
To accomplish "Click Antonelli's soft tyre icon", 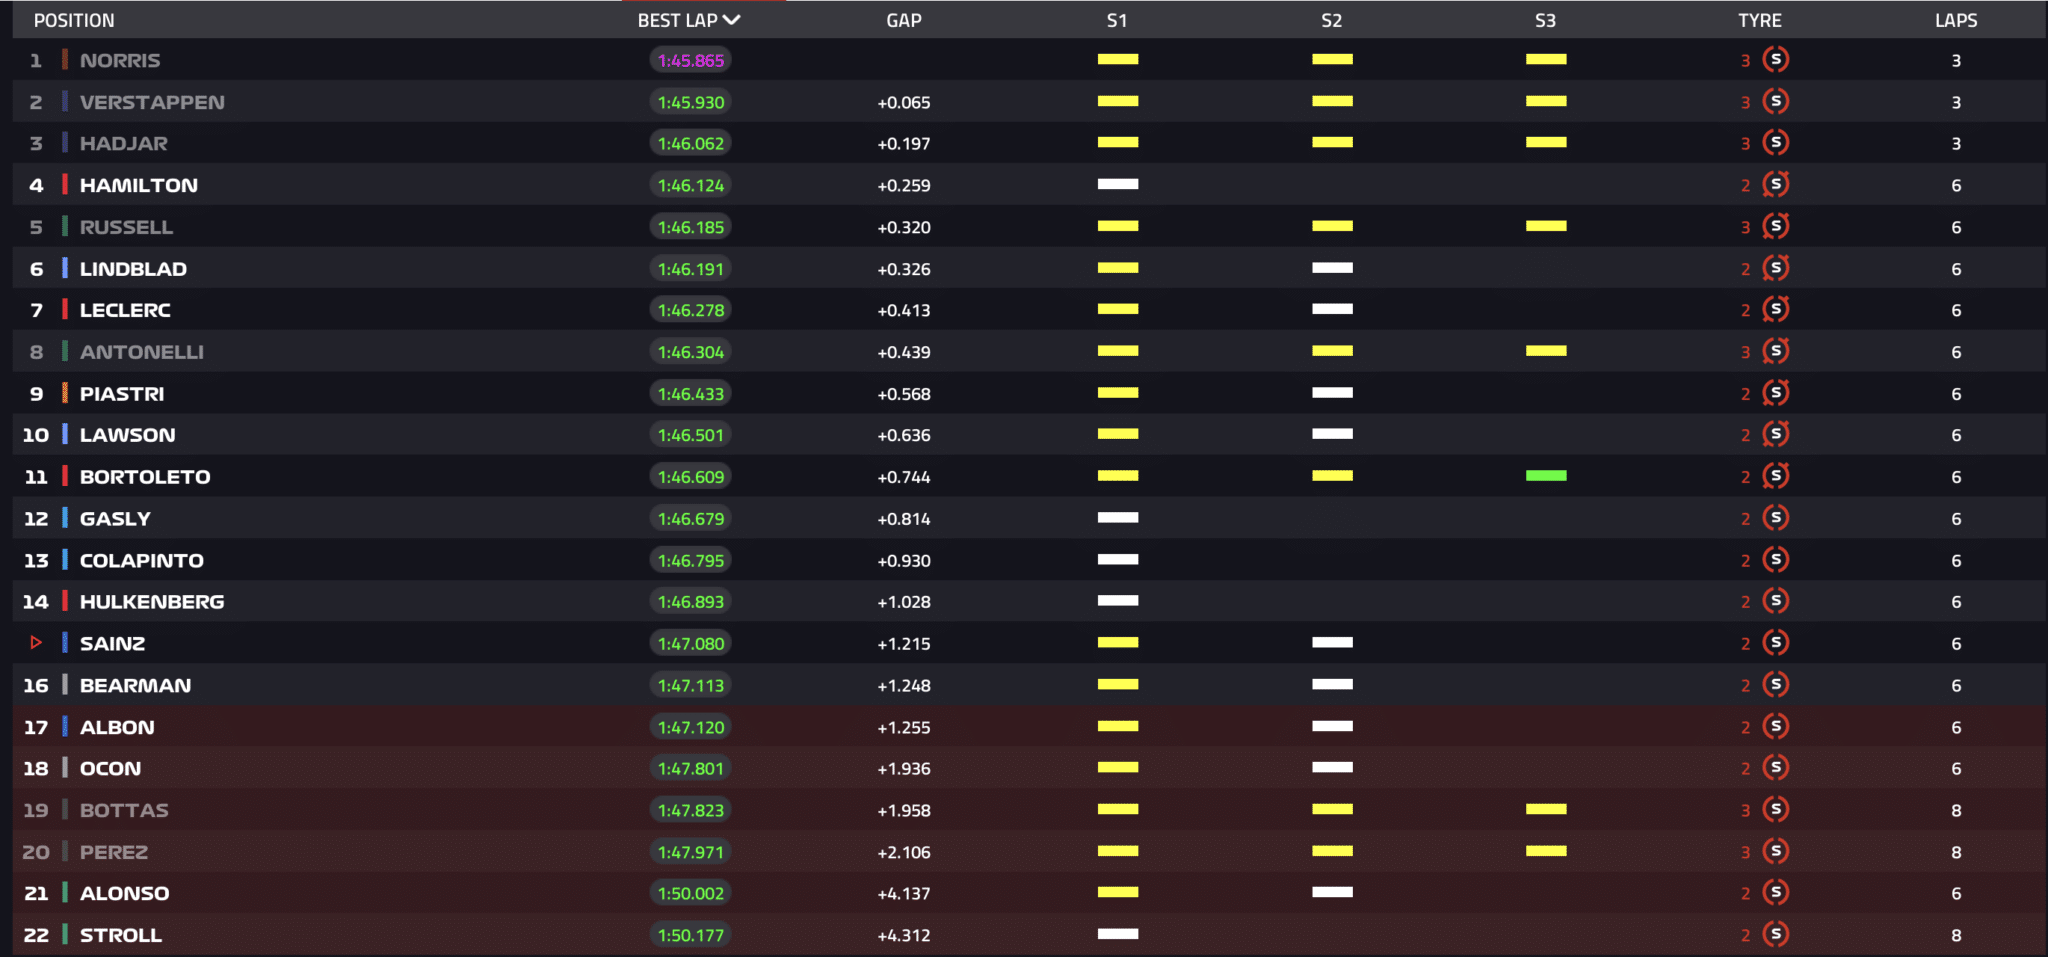I will [1776, 351].
